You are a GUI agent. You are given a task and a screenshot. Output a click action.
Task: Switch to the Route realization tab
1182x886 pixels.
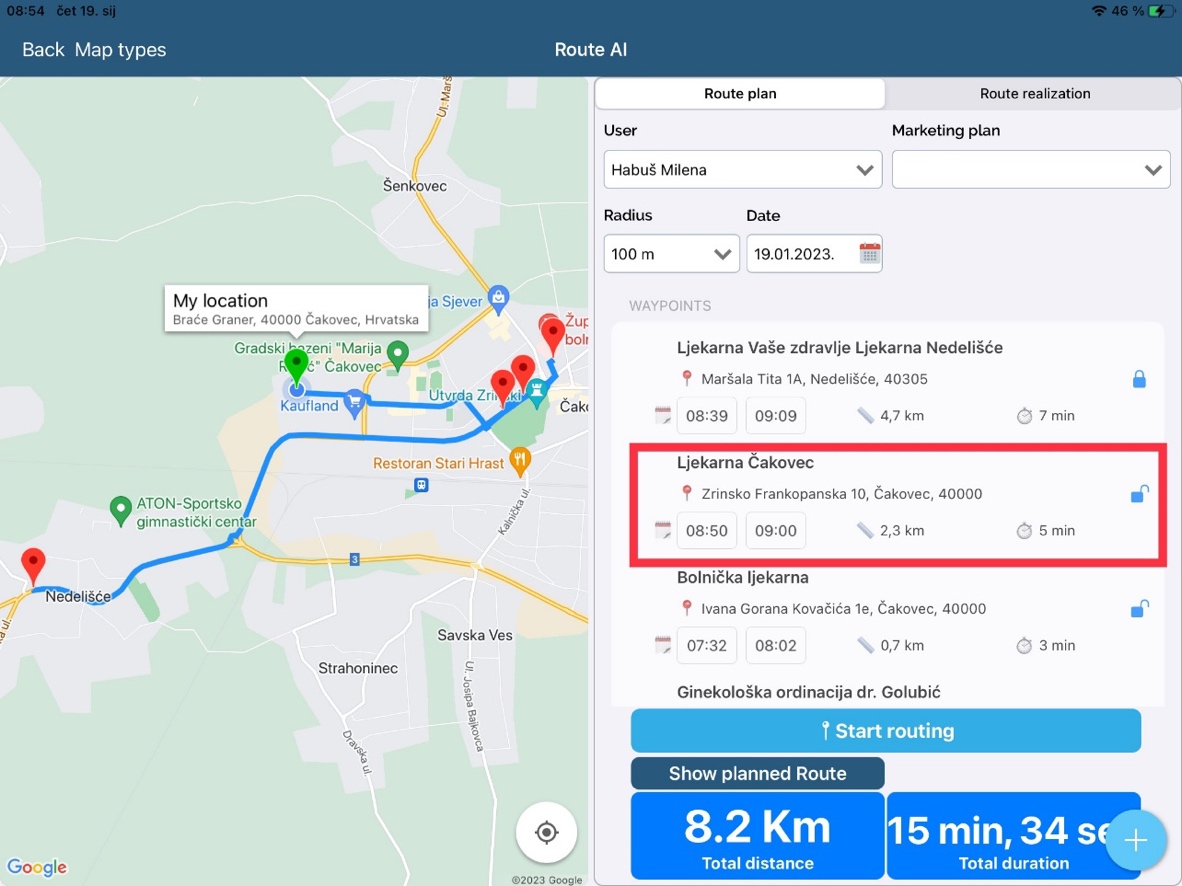click(1034, 94)
